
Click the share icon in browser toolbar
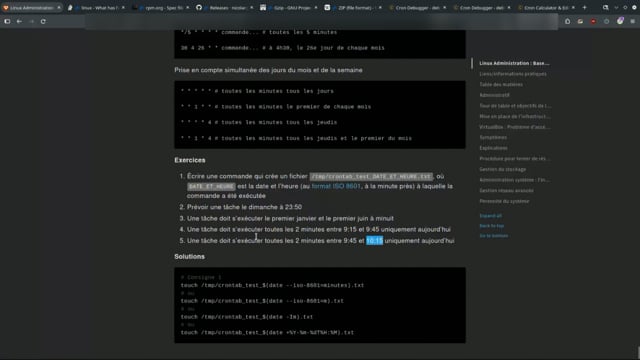(x=567, y=21)
